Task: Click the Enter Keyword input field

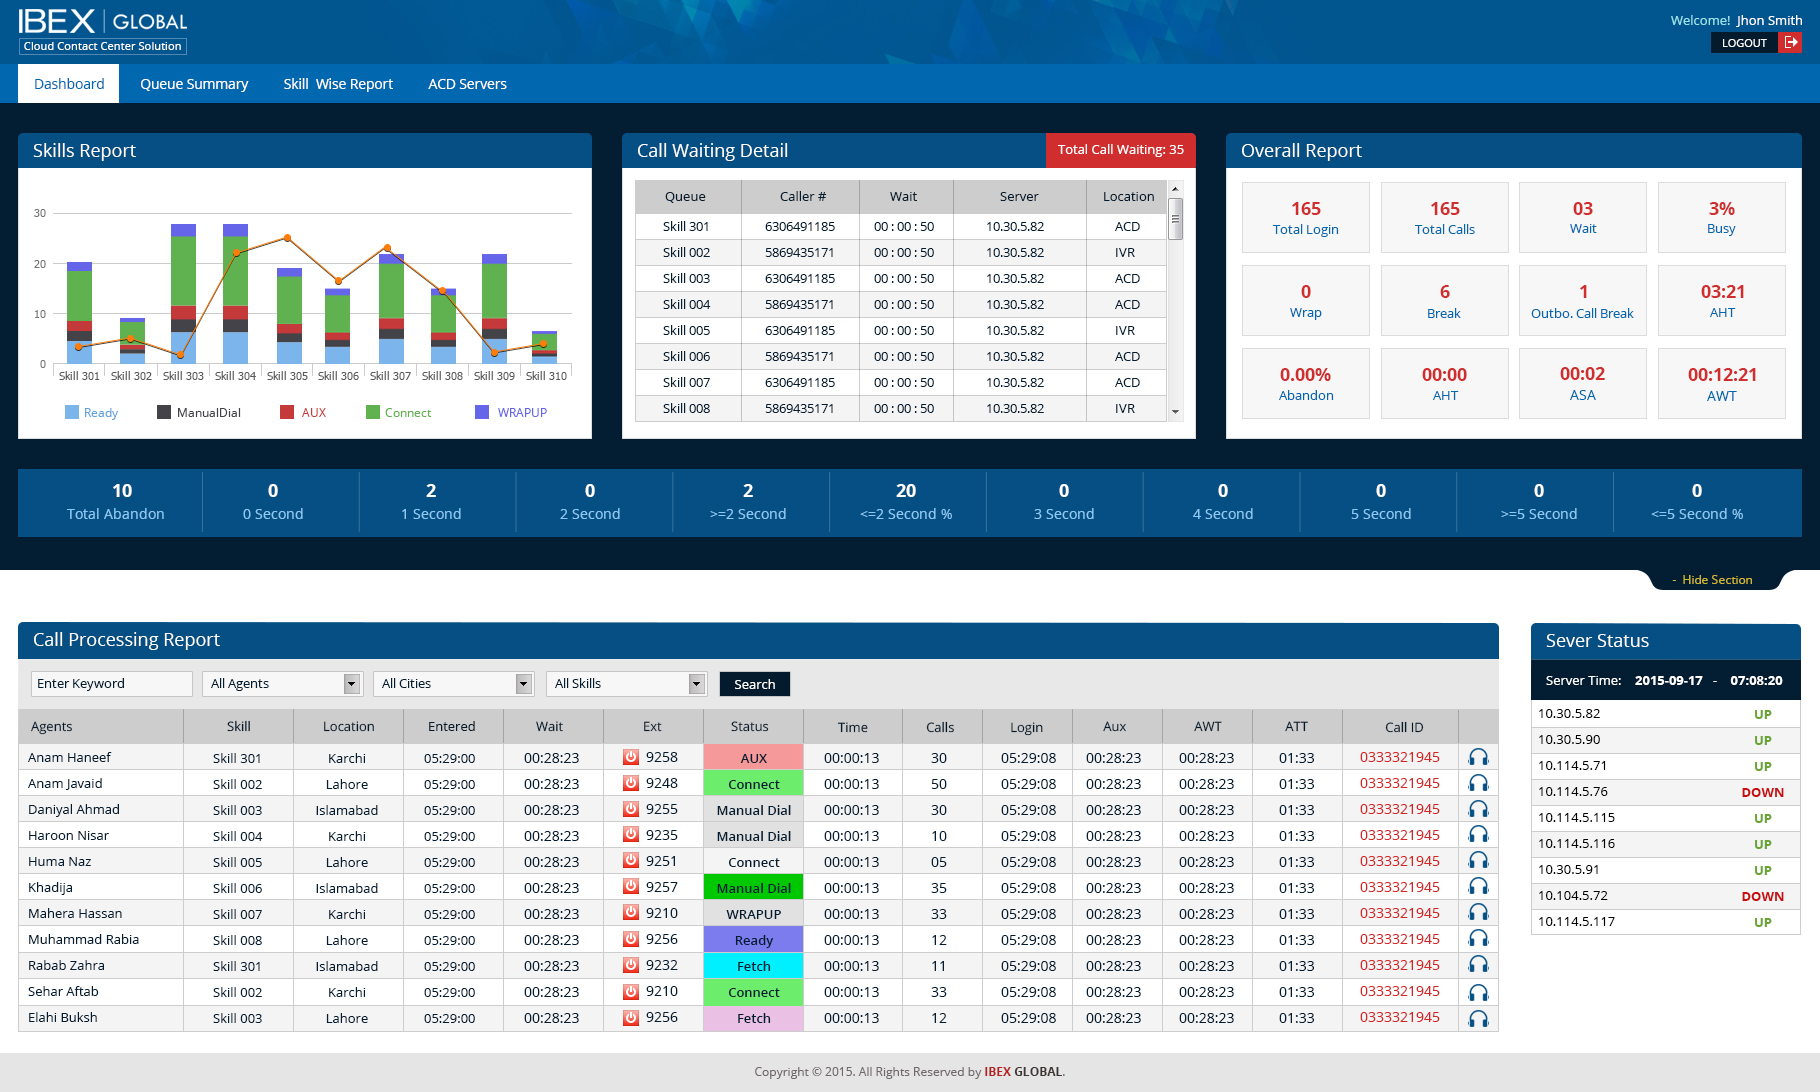Action: pos(111,684)
